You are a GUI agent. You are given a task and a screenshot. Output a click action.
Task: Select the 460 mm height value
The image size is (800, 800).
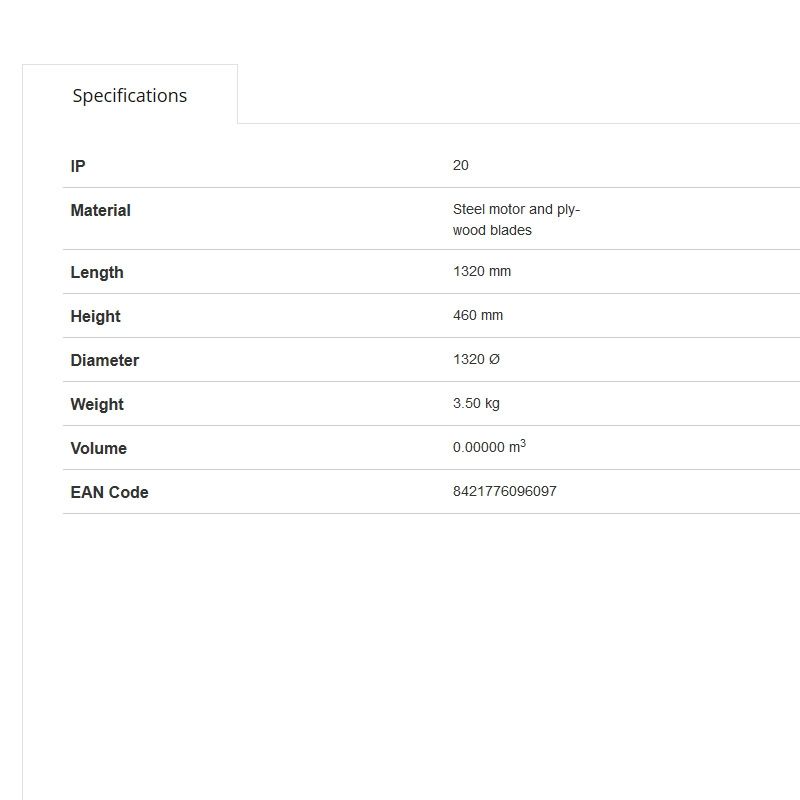click(477, 315)
